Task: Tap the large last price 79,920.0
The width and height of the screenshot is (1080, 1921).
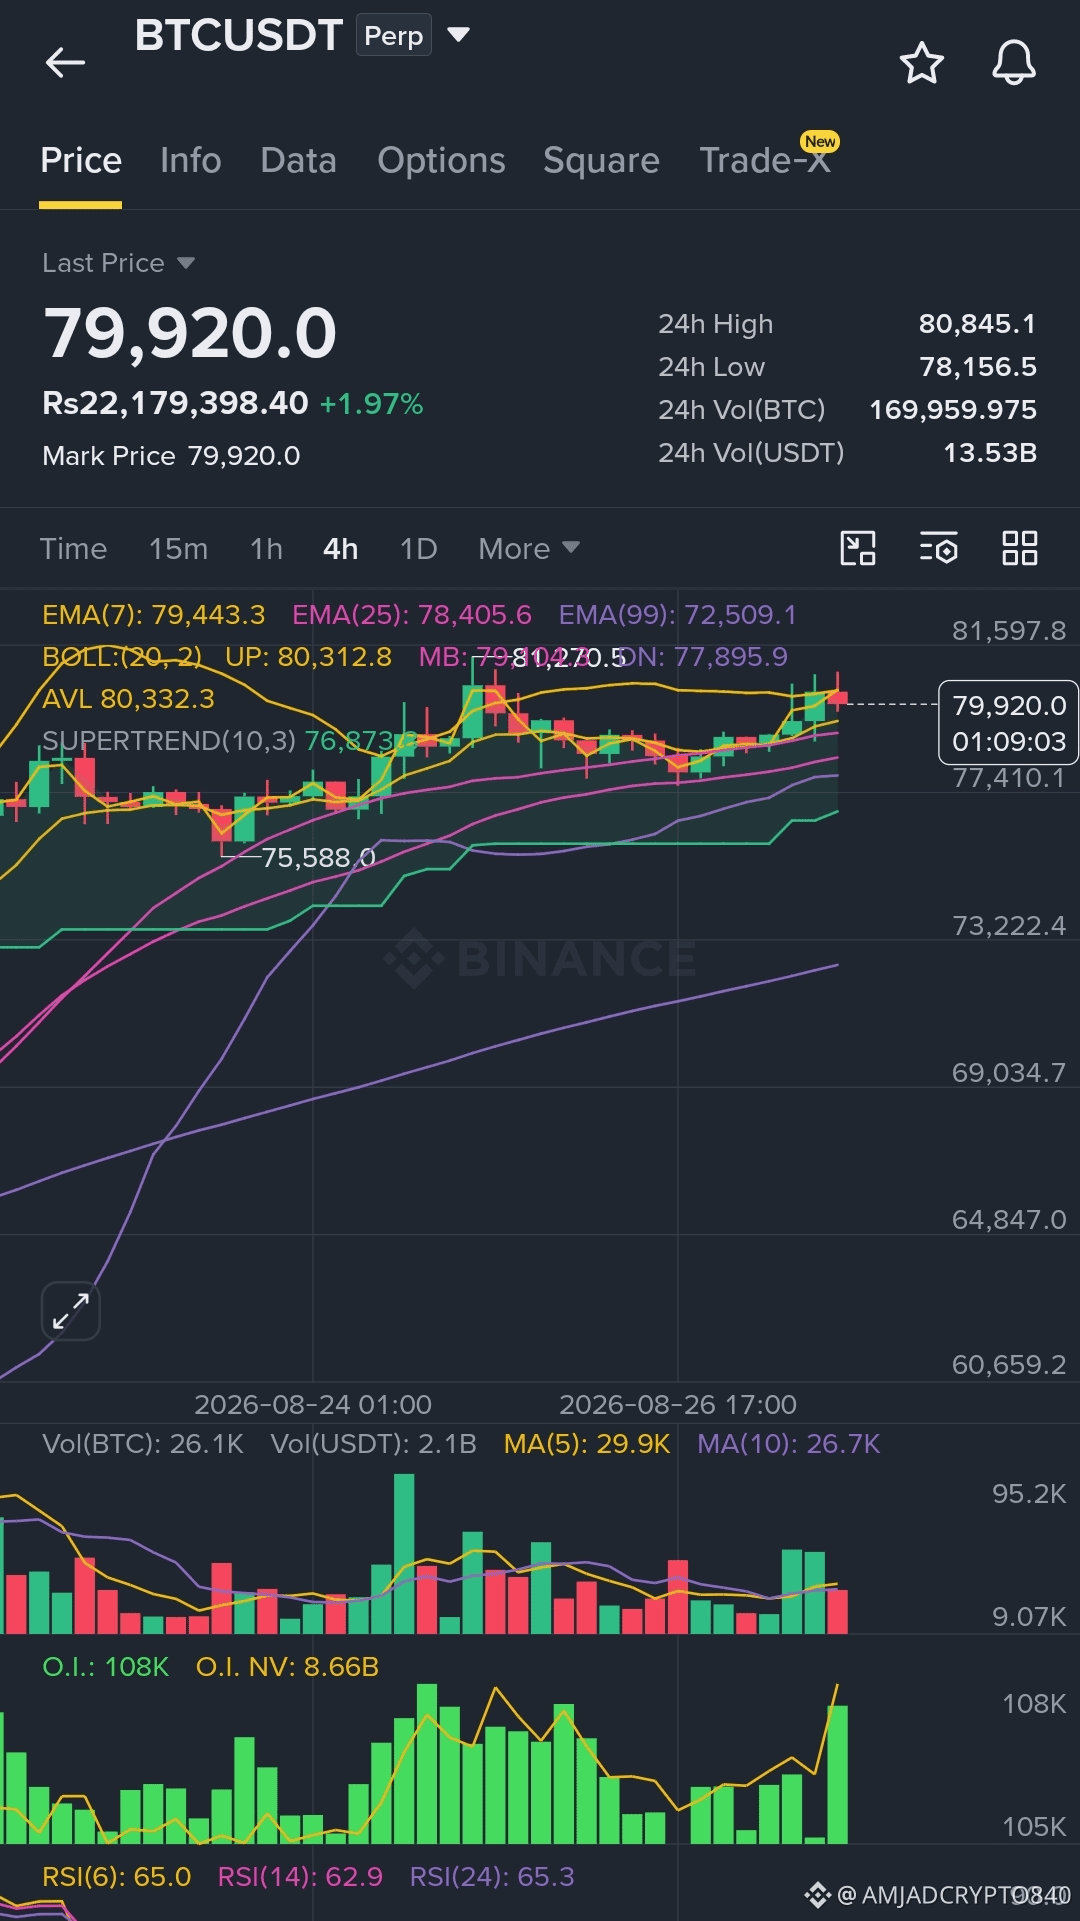Action: click(190, 332)
